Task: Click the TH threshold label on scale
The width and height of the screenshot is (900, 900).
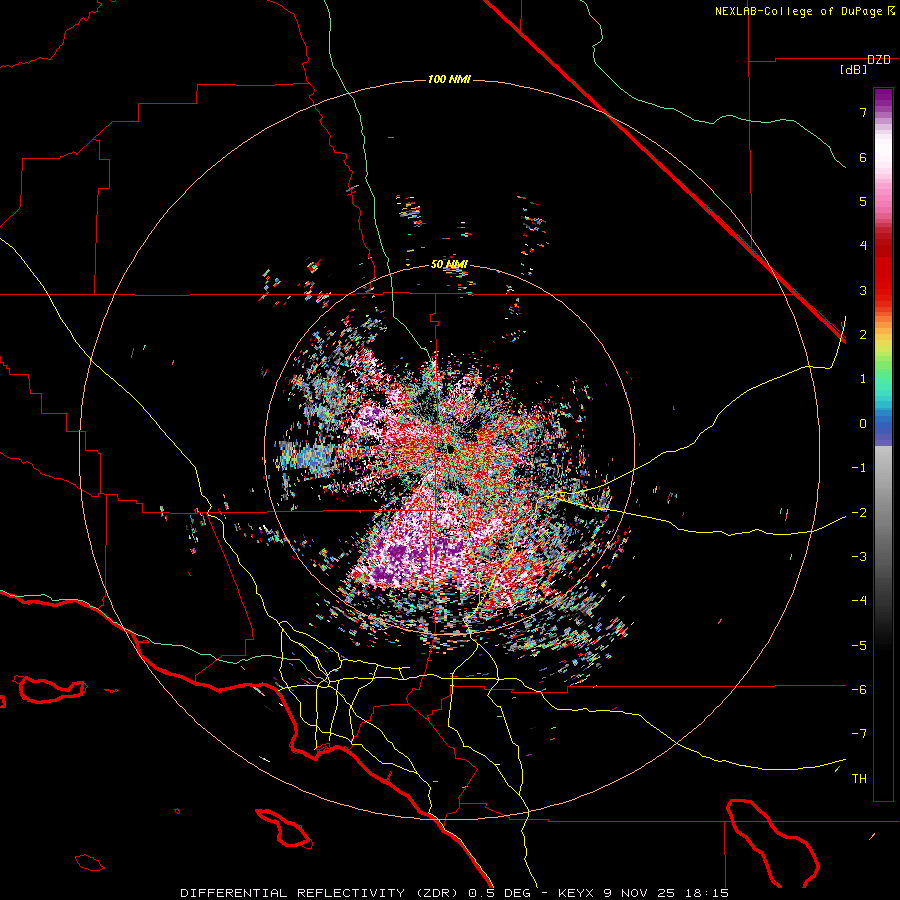Action: click(x=859, y=779)
